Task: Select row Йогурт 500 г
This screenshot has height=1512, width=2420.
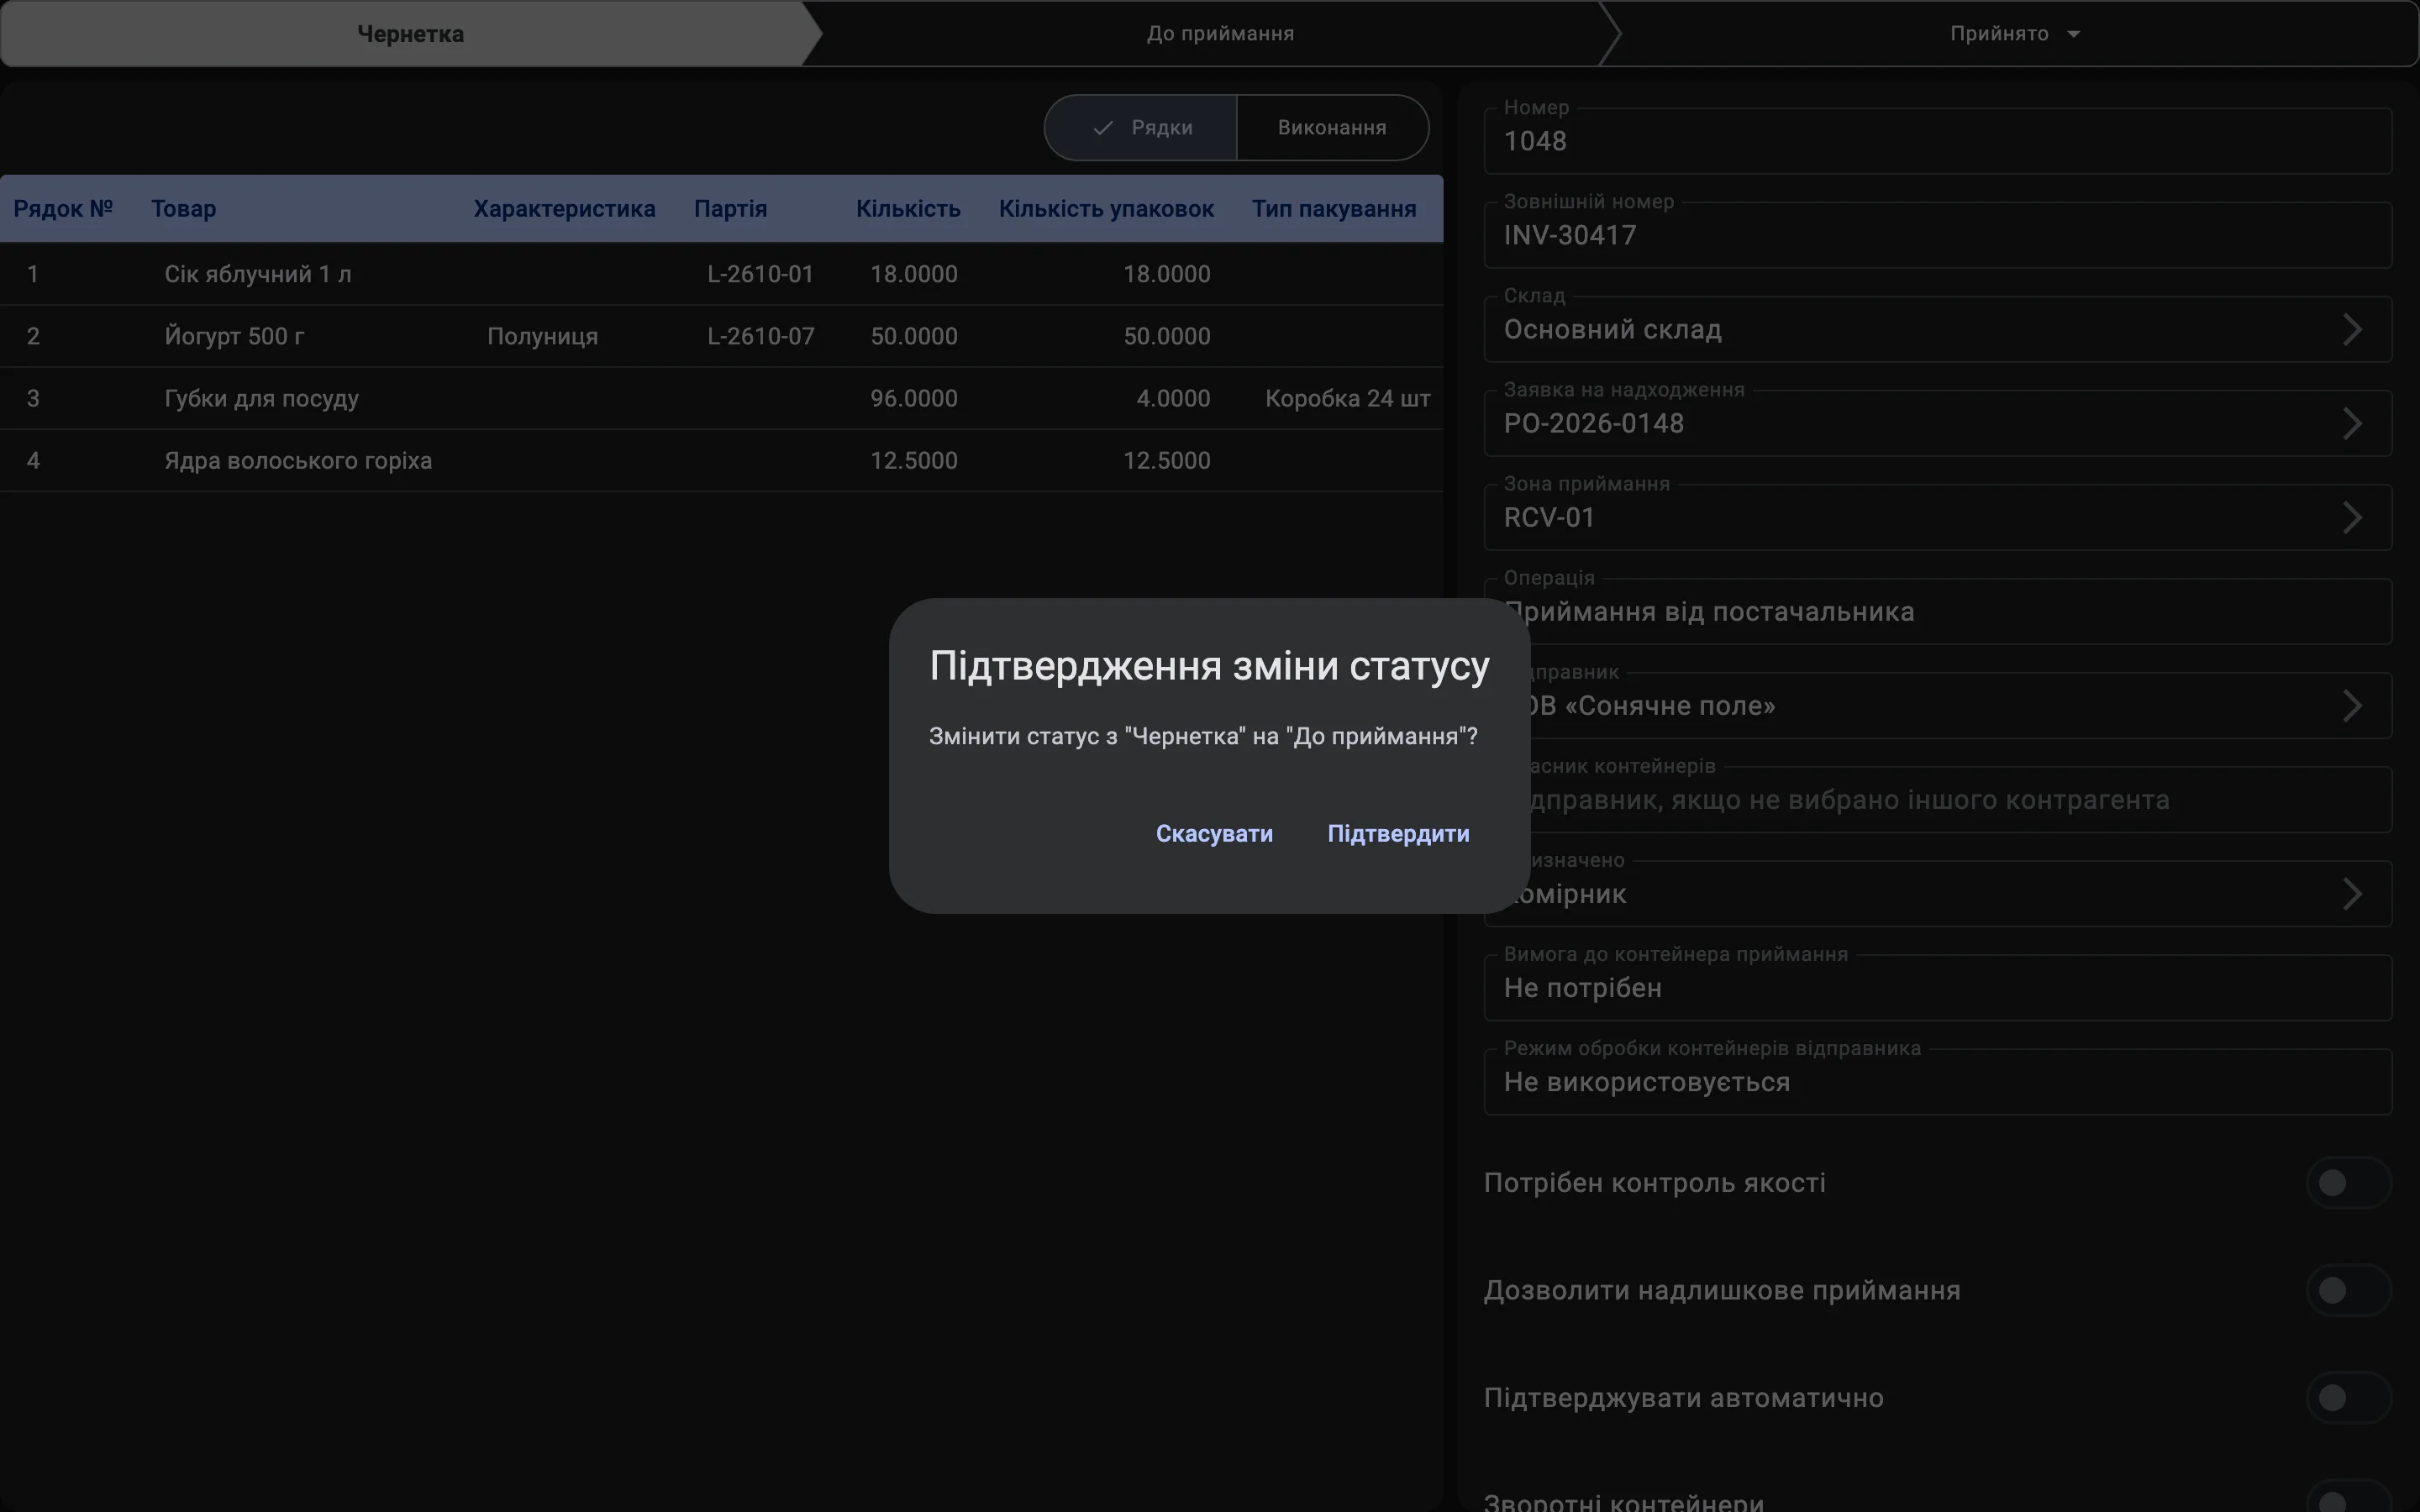Action: click(x=721, y=336)
